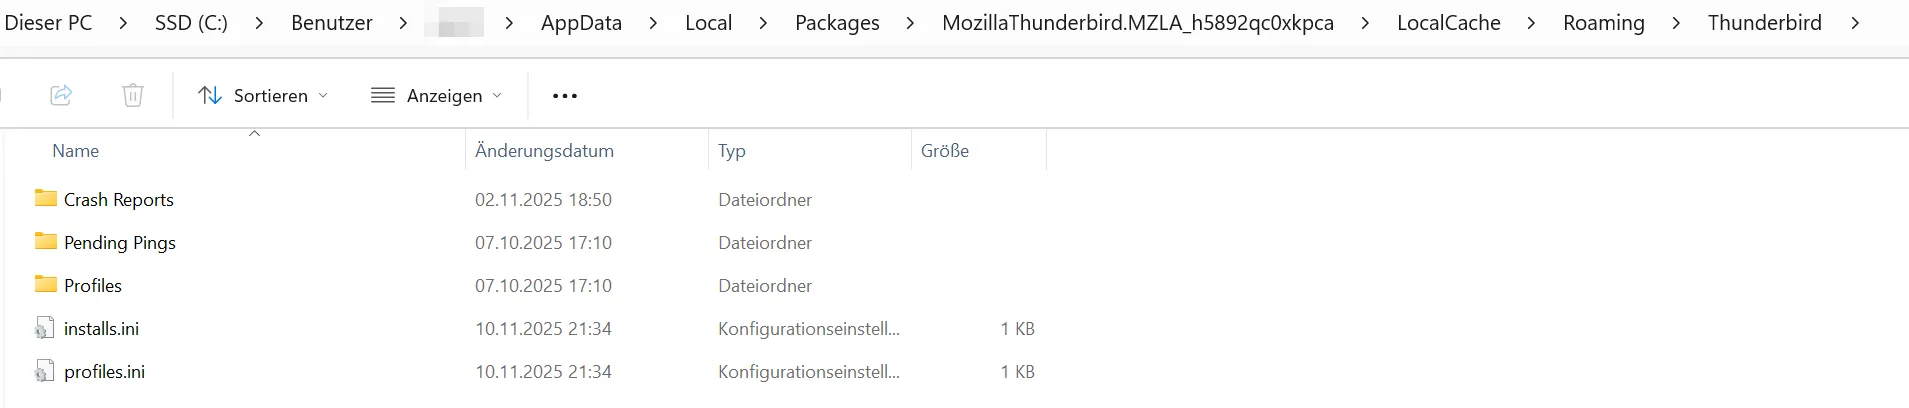Click the Crash Reports folder icon
The image size is (1909, 408).
[45, 198]
